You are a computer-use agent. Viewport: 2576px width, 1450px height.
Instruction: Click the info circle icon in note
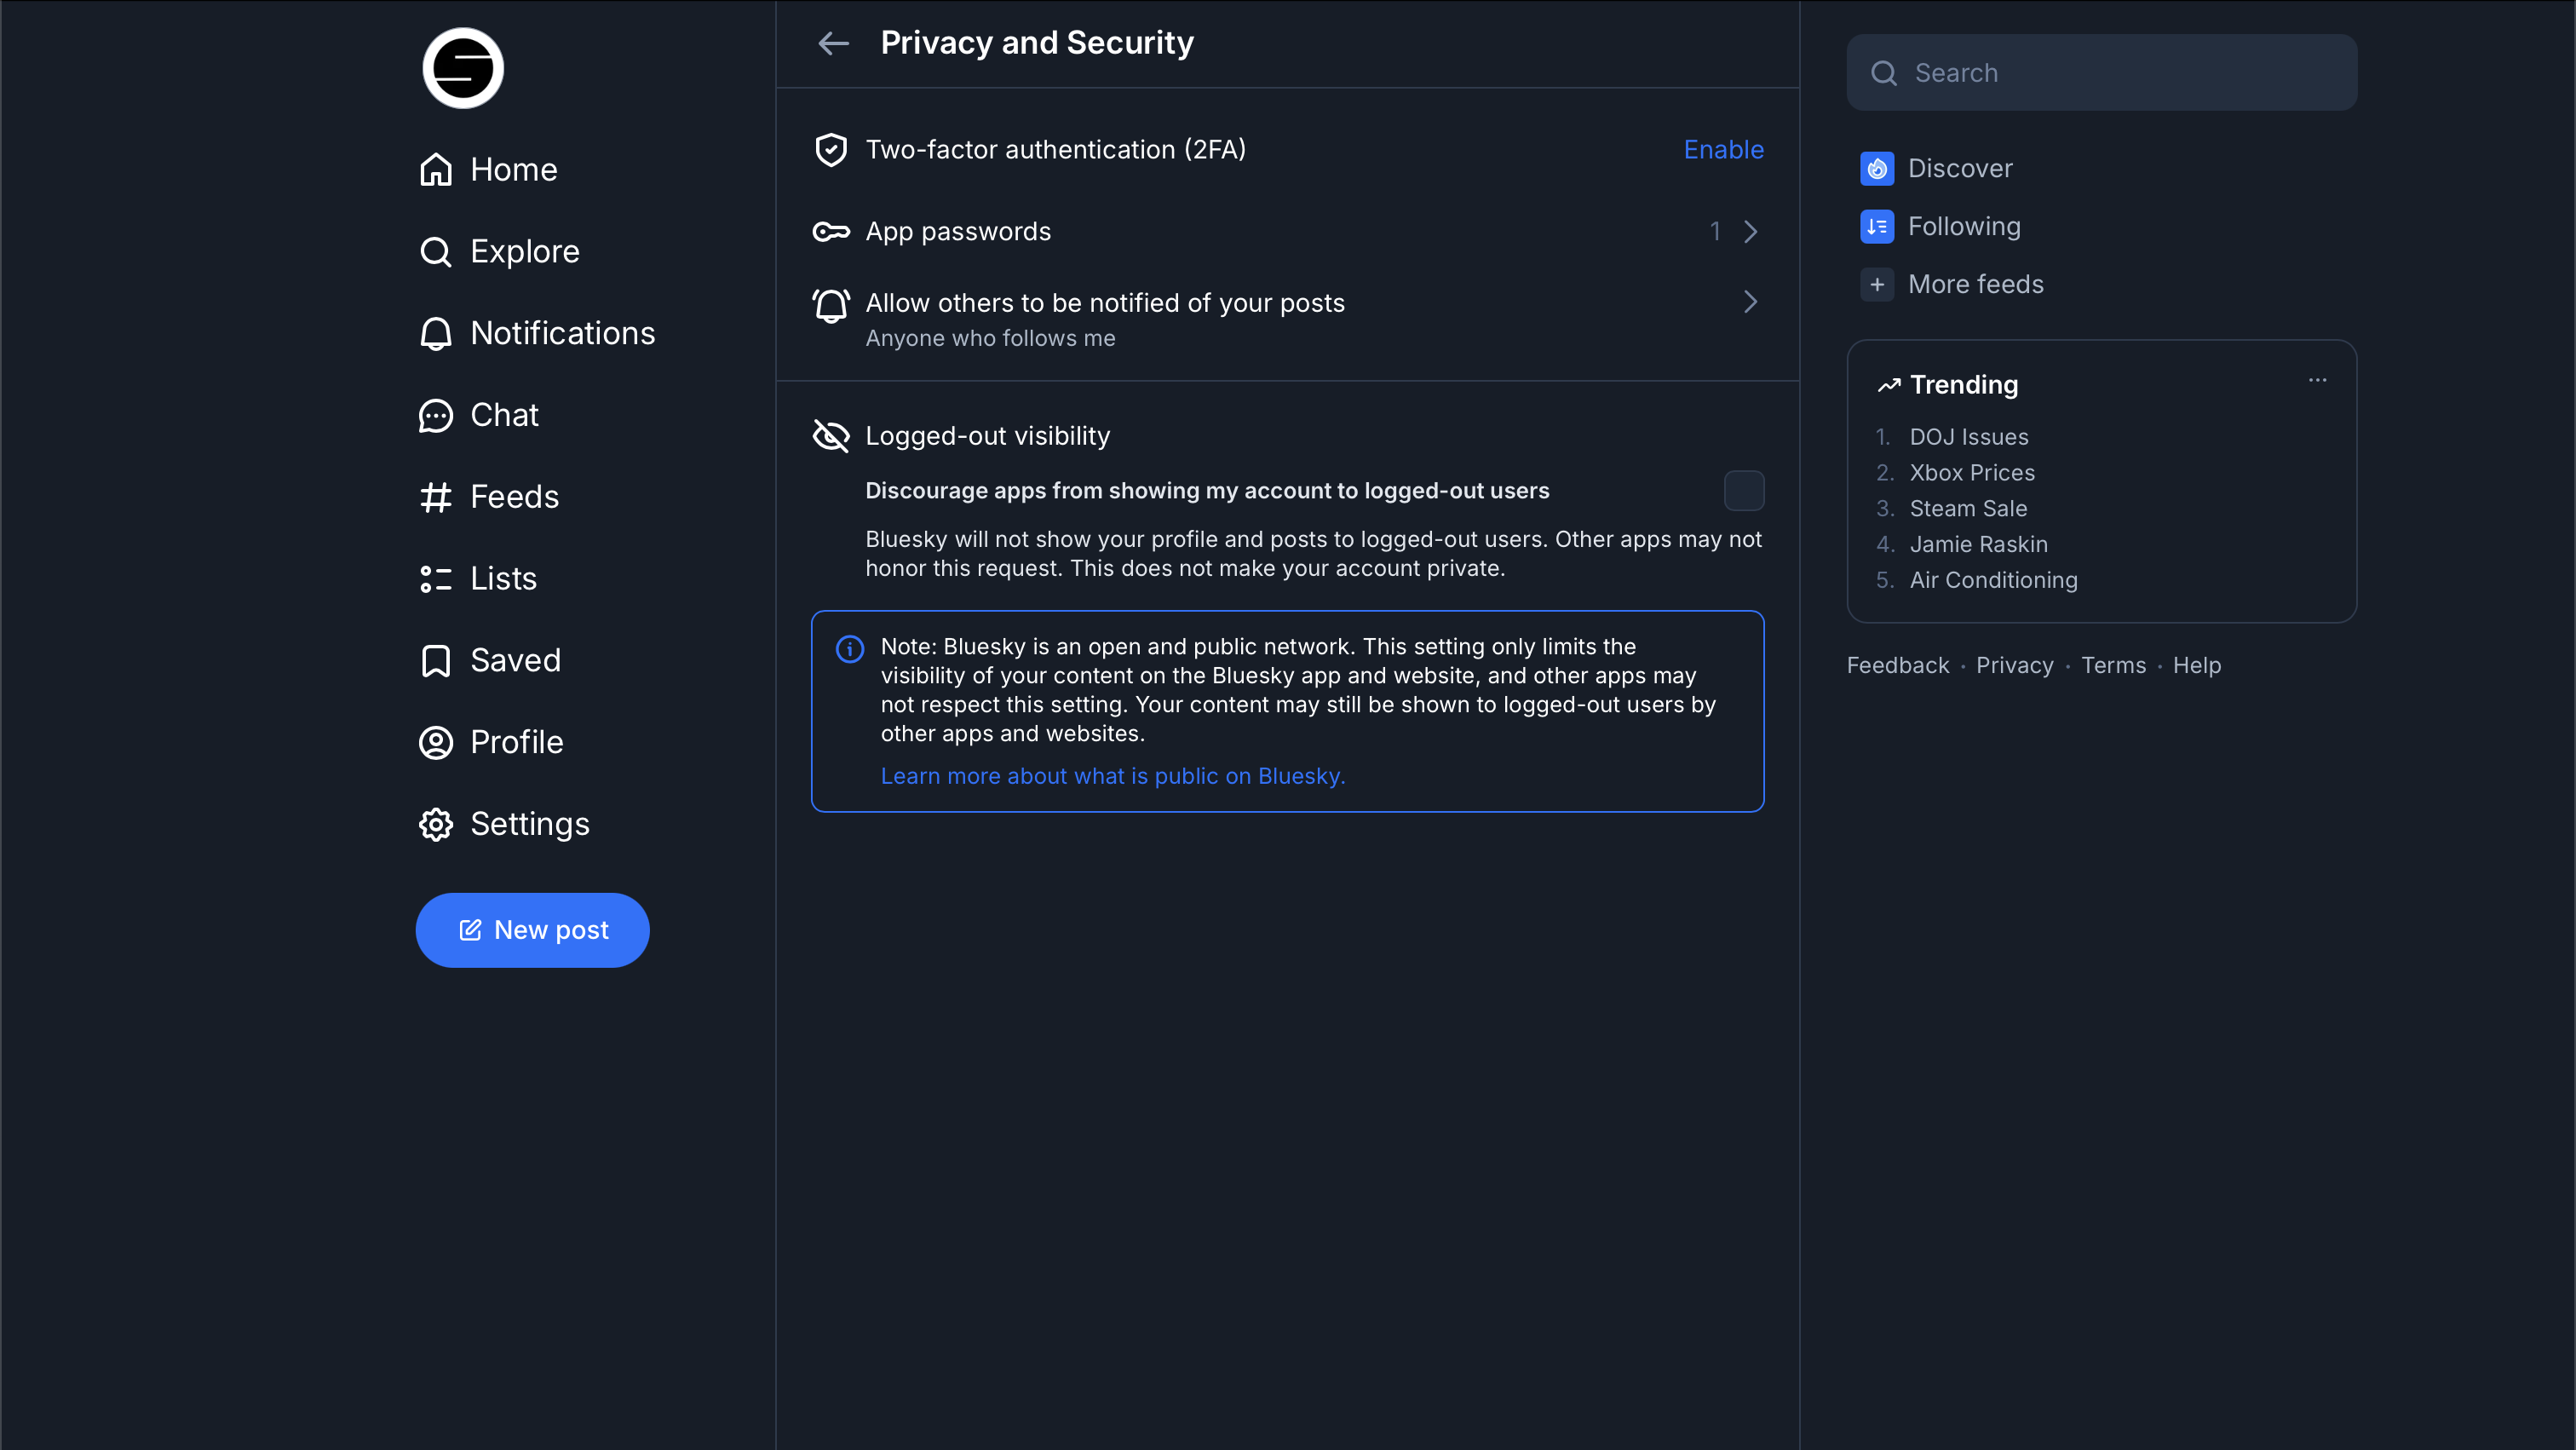coord(850,649)
